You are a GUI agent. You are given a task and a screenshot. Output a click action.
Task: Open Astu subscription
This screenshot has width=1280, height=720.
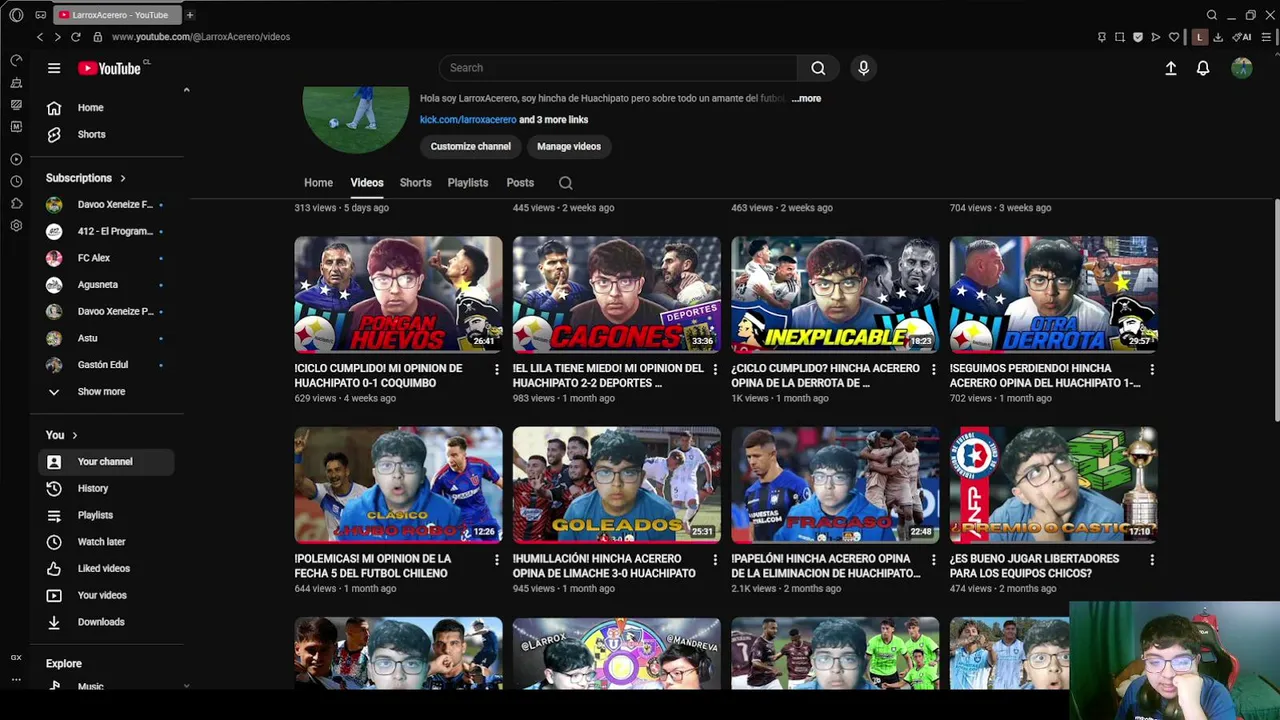coord(106,338)
